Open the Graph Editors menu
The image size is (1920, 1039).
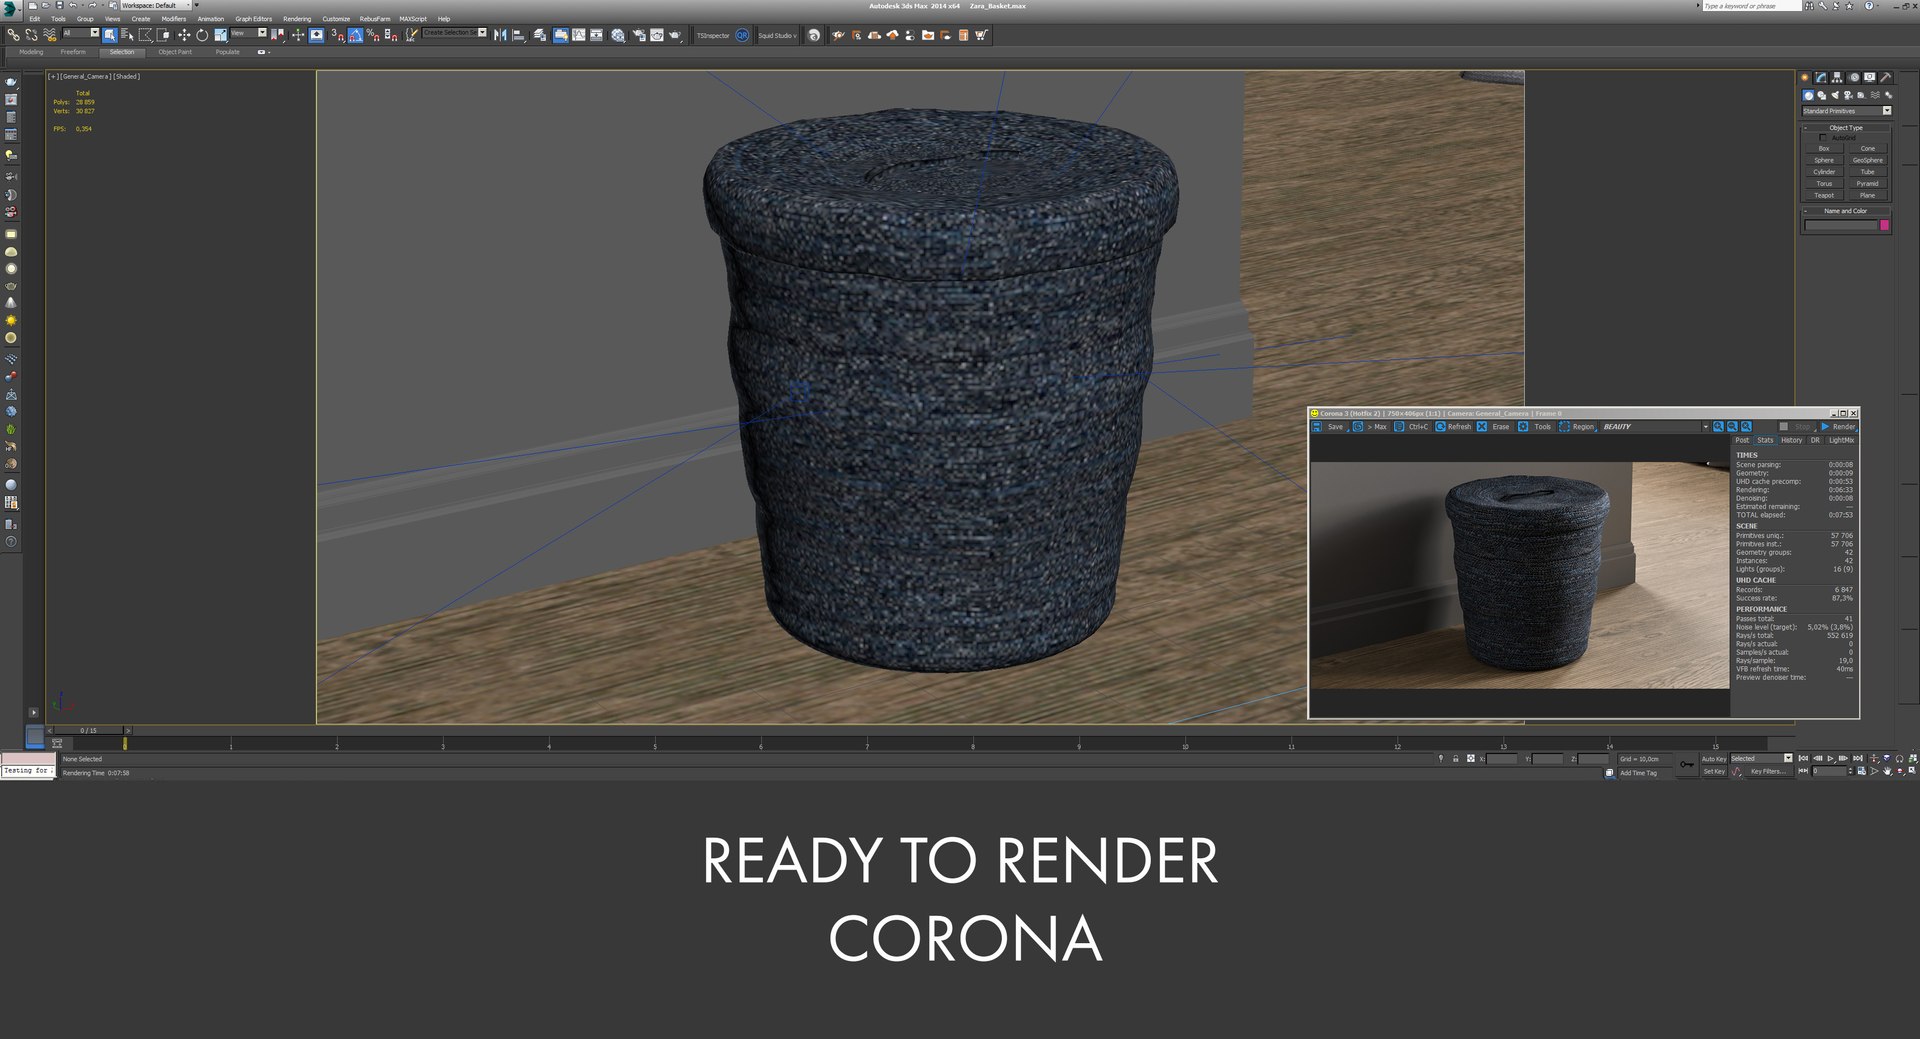(x=253, y=19)
